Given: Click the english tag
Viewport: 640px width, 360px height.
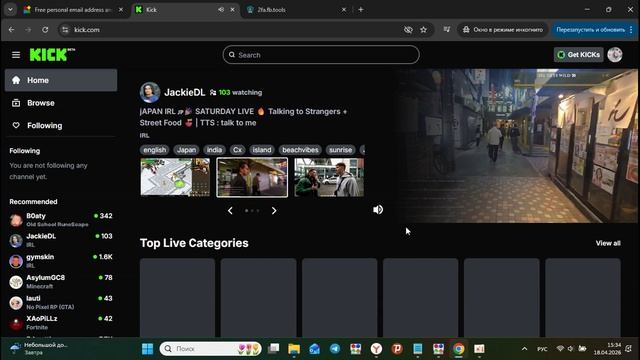Looking at the screenshot, I should click(154, 150).
